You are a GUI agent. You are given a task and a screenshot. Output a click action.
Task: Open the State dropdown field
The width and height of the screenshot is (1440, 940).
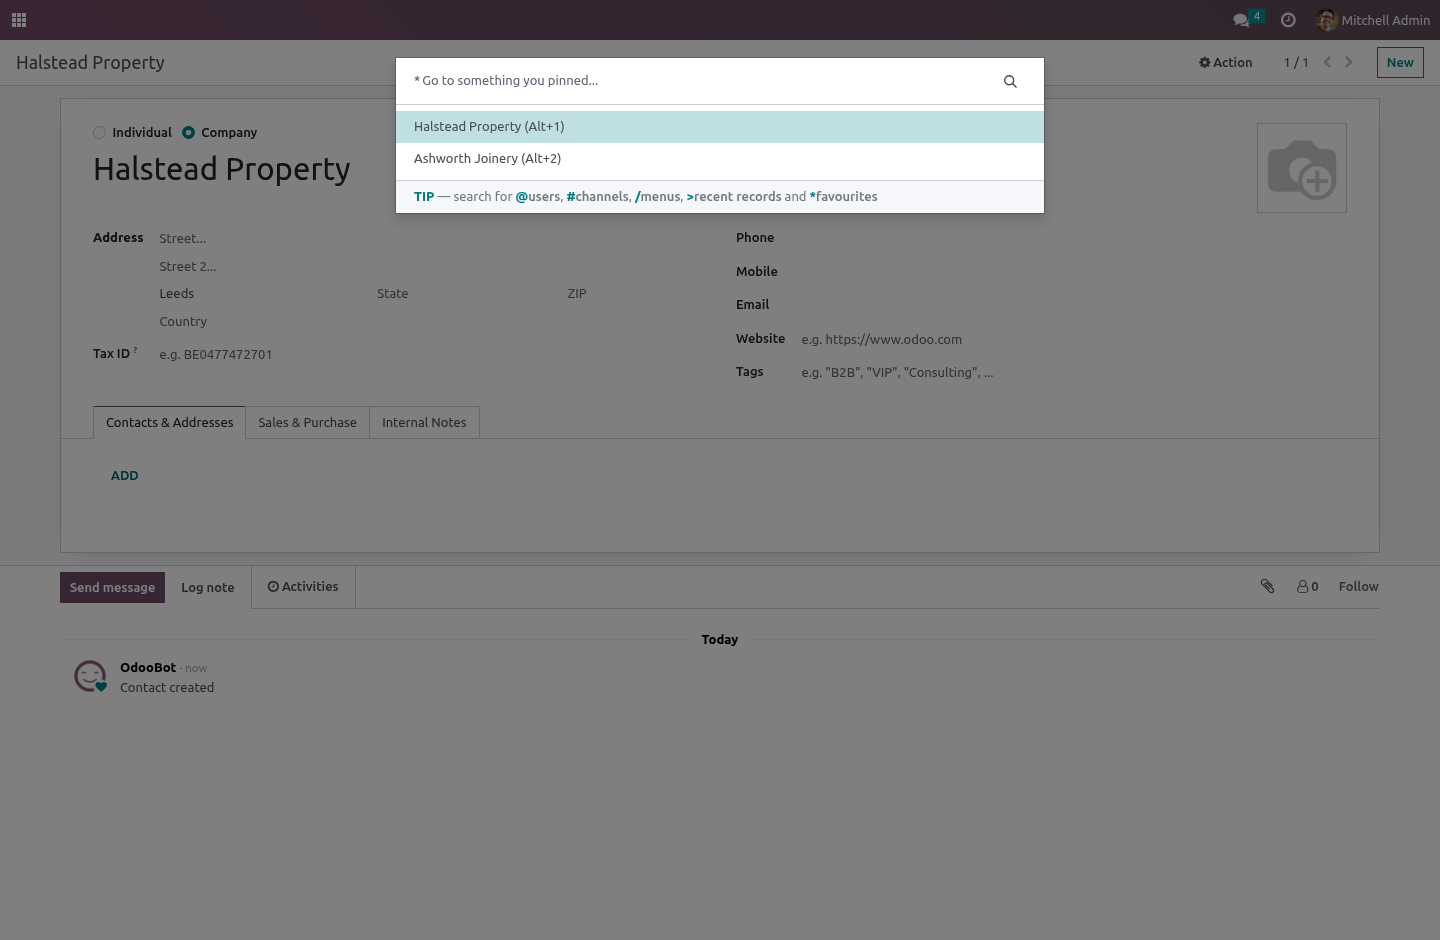click(464, 294)
